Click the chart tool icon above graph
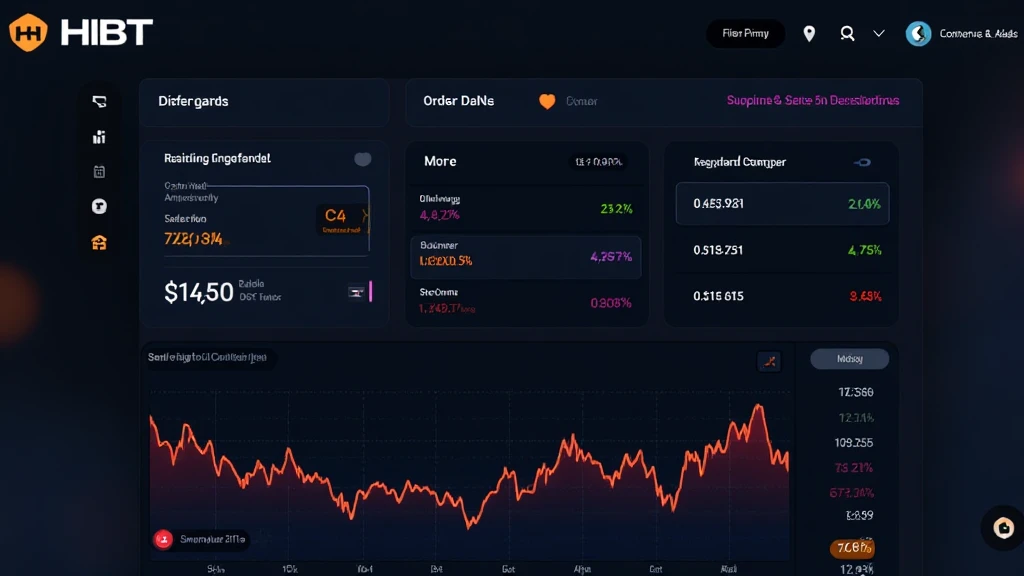 (x=768, y=361)
